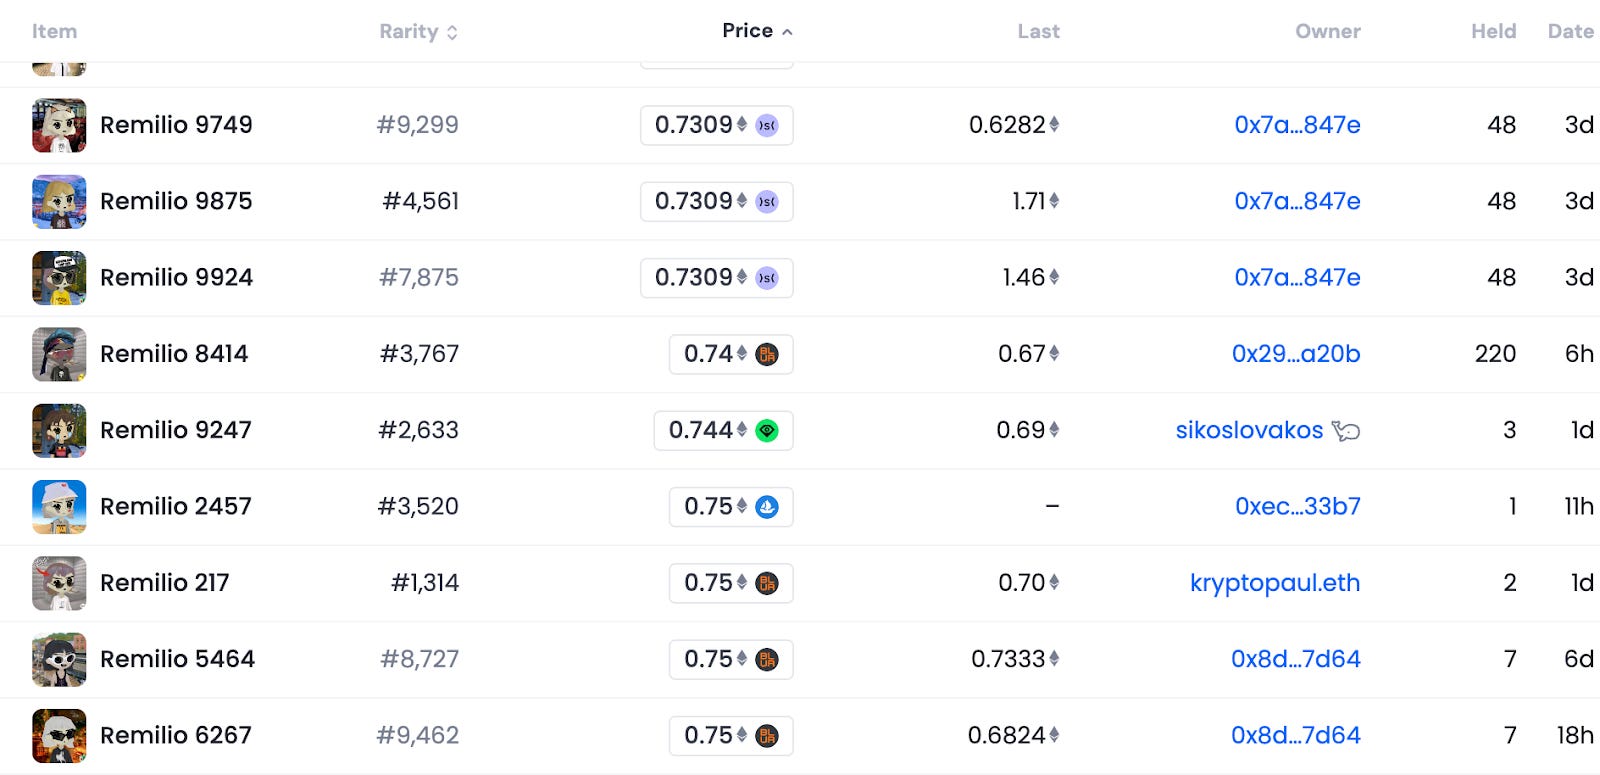Click OpenSea icon for Remilio 2457

point(767,507)
